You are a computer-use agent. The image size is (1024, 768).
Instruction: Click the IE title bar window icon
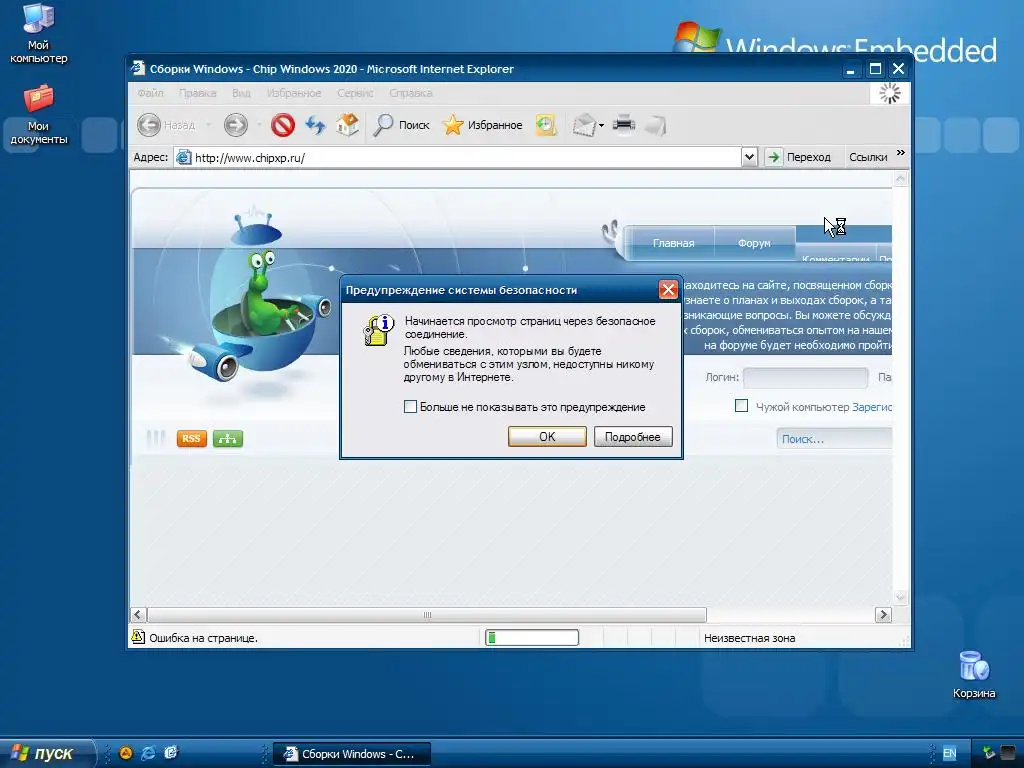tap(138, 68)
